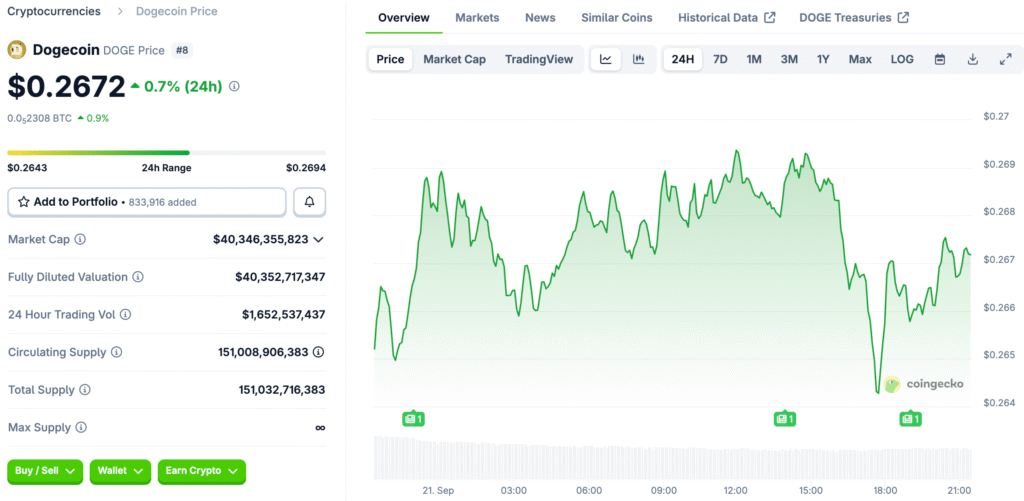
Task: Open the Overview tab
Action: pyautogui.click(x=404, y=18)
